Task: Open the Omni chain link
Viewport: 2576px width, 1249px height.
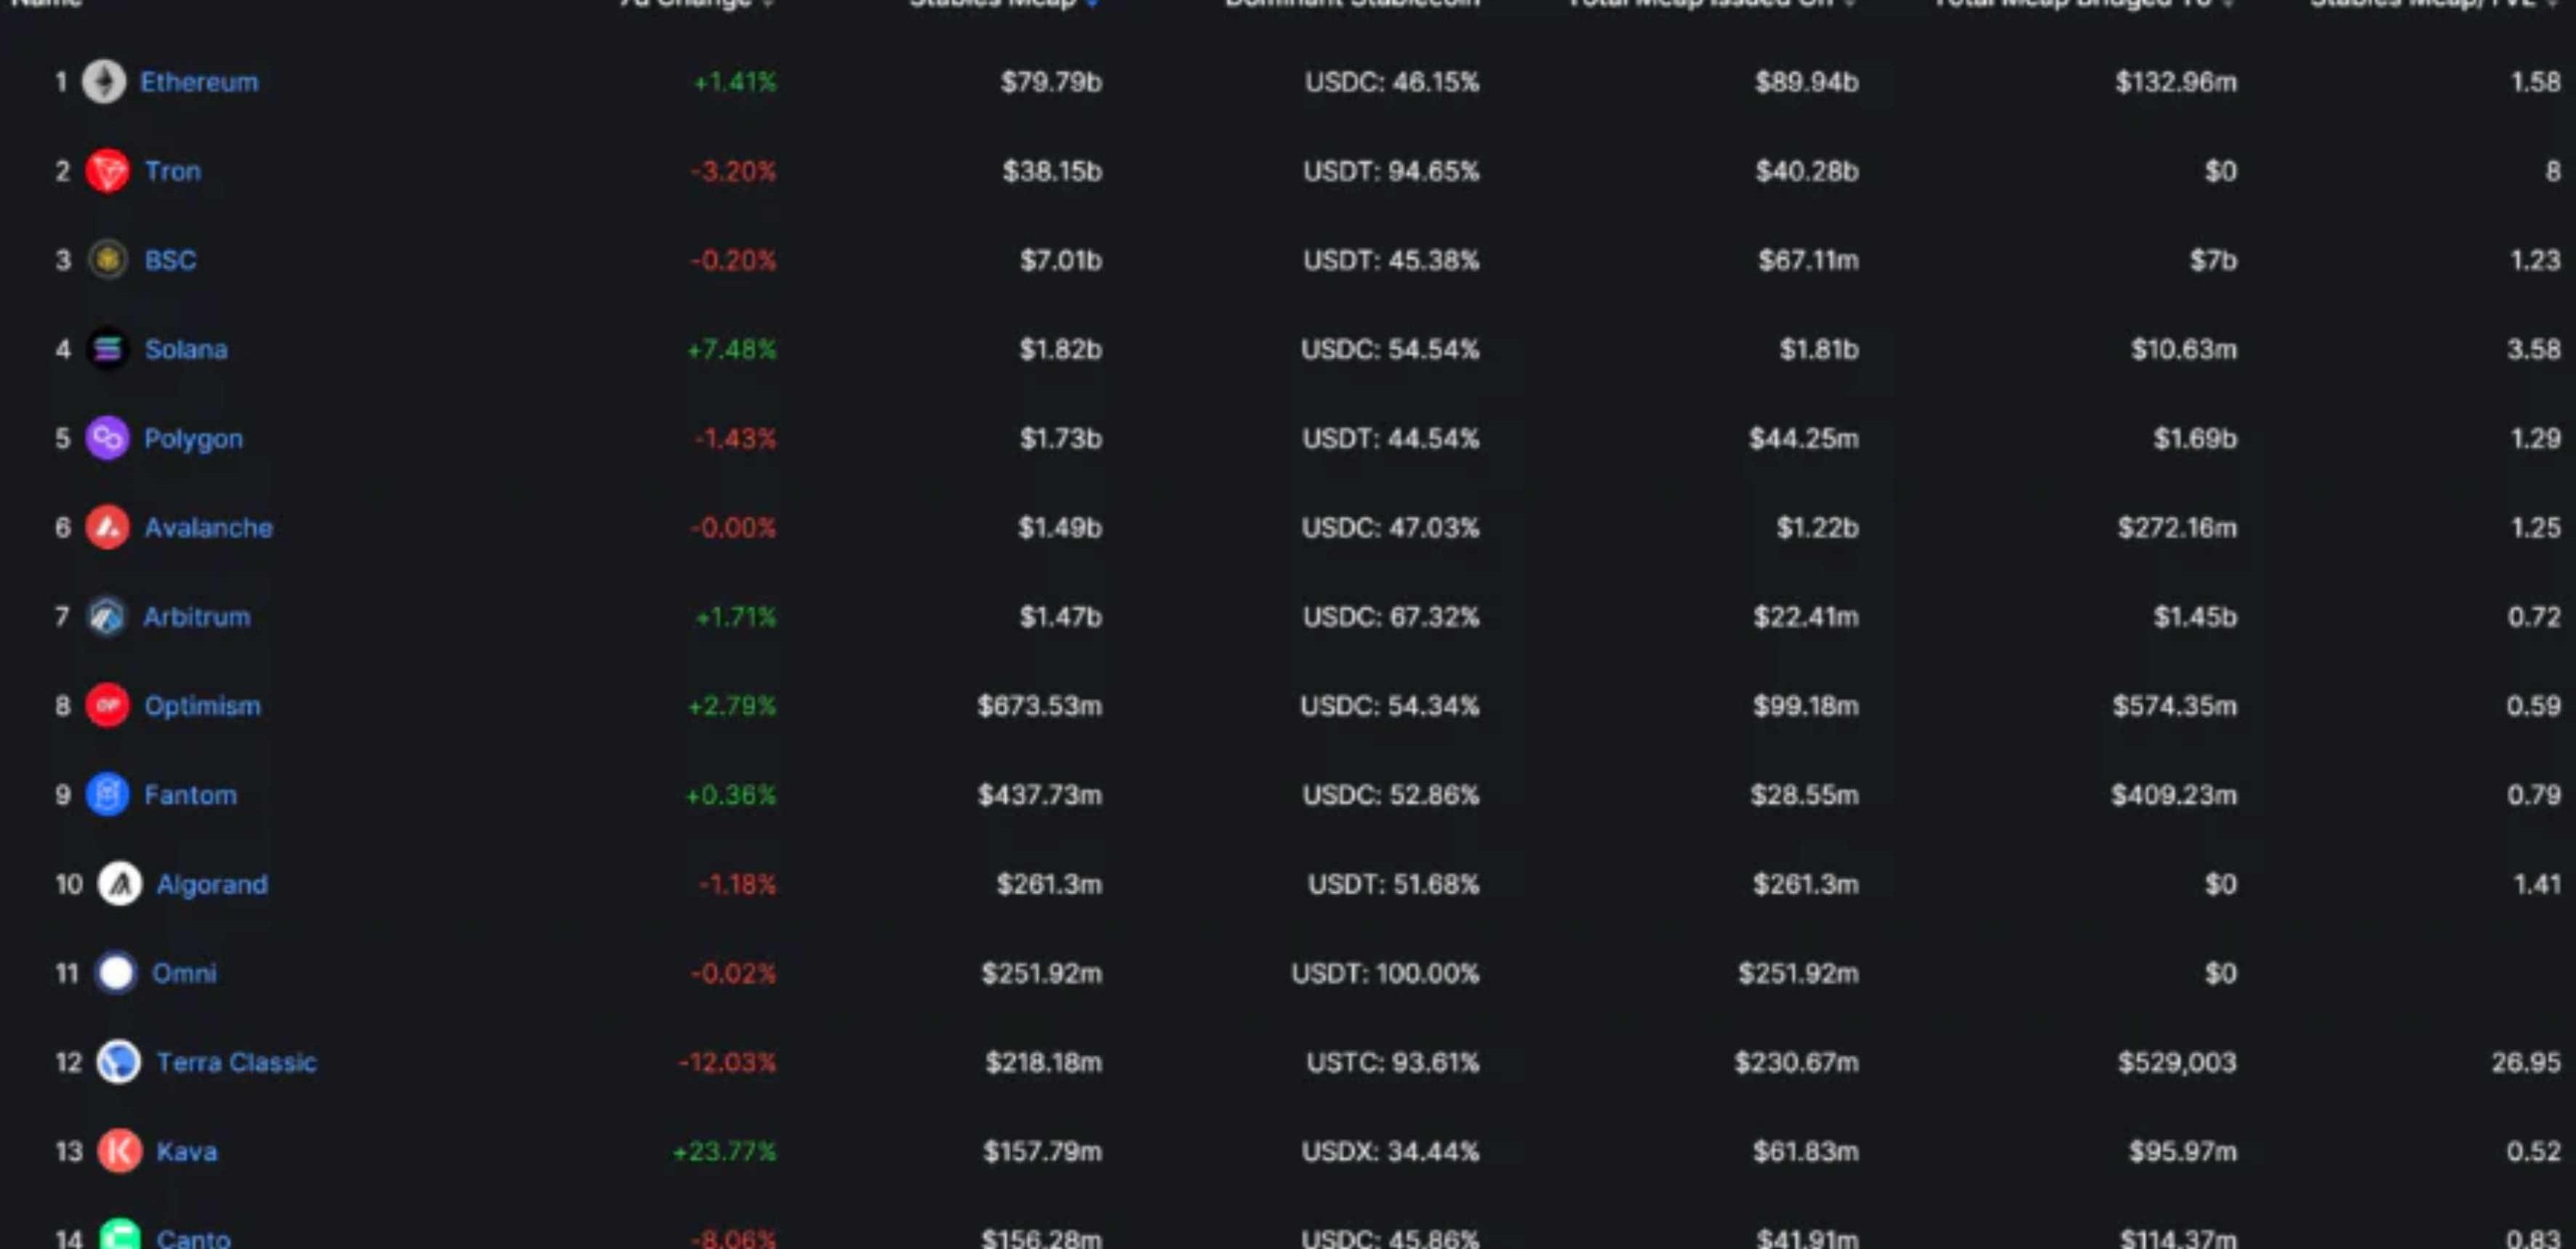Action: coord(184,973)
